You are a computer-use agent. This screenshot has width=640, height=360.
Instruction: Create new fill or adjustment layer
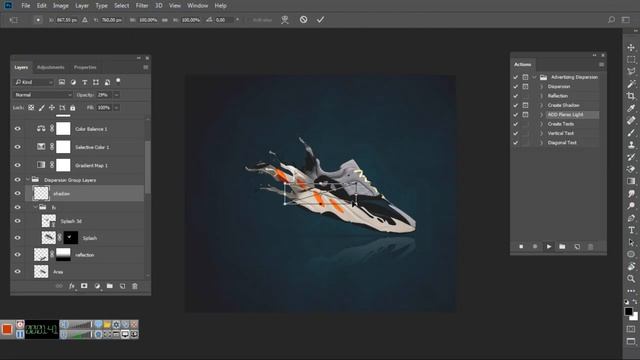[97, 286]
